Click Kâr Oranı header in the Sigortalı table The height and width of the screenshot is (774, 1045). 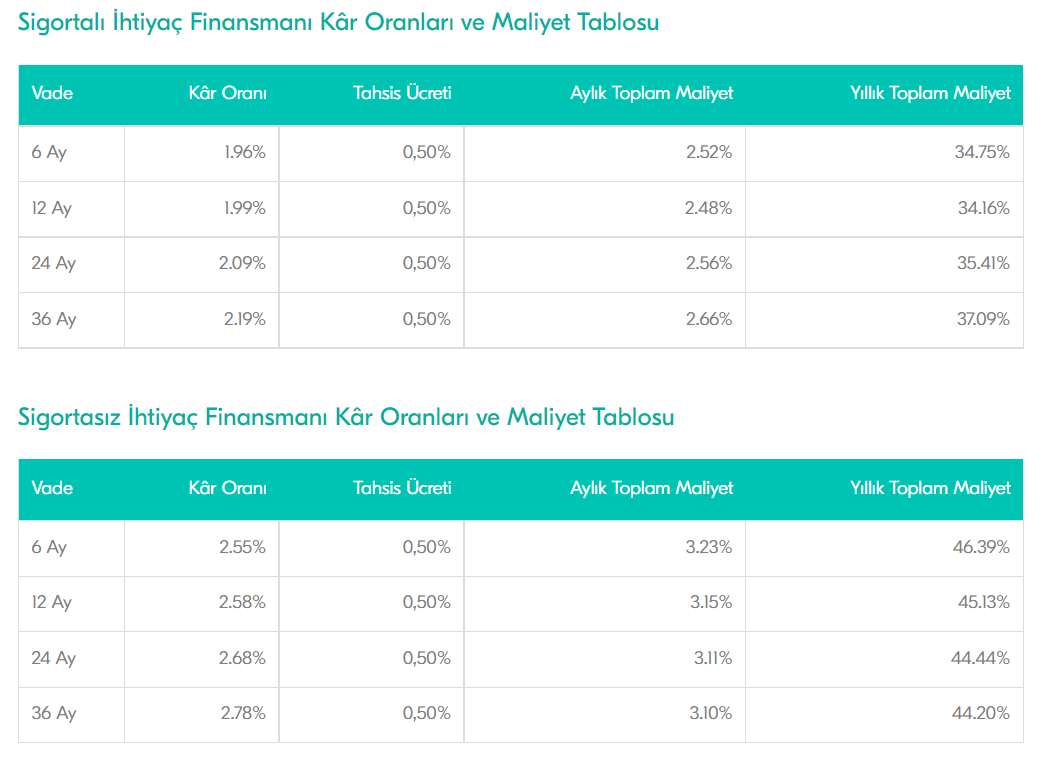coord(228,93)
